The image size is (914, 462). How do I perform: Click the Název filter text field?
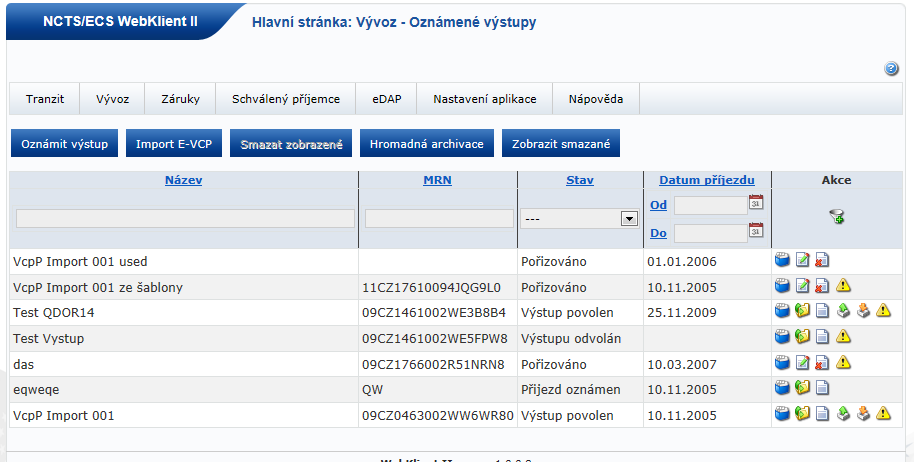[x=185, y=218]
